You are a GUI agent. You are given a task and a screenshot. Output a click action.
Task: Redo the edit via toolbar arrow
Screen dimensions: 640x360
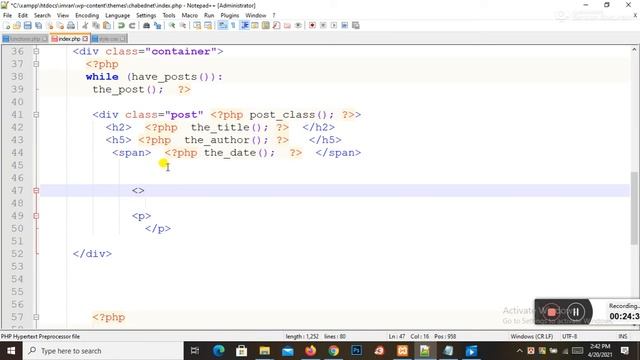132,25
